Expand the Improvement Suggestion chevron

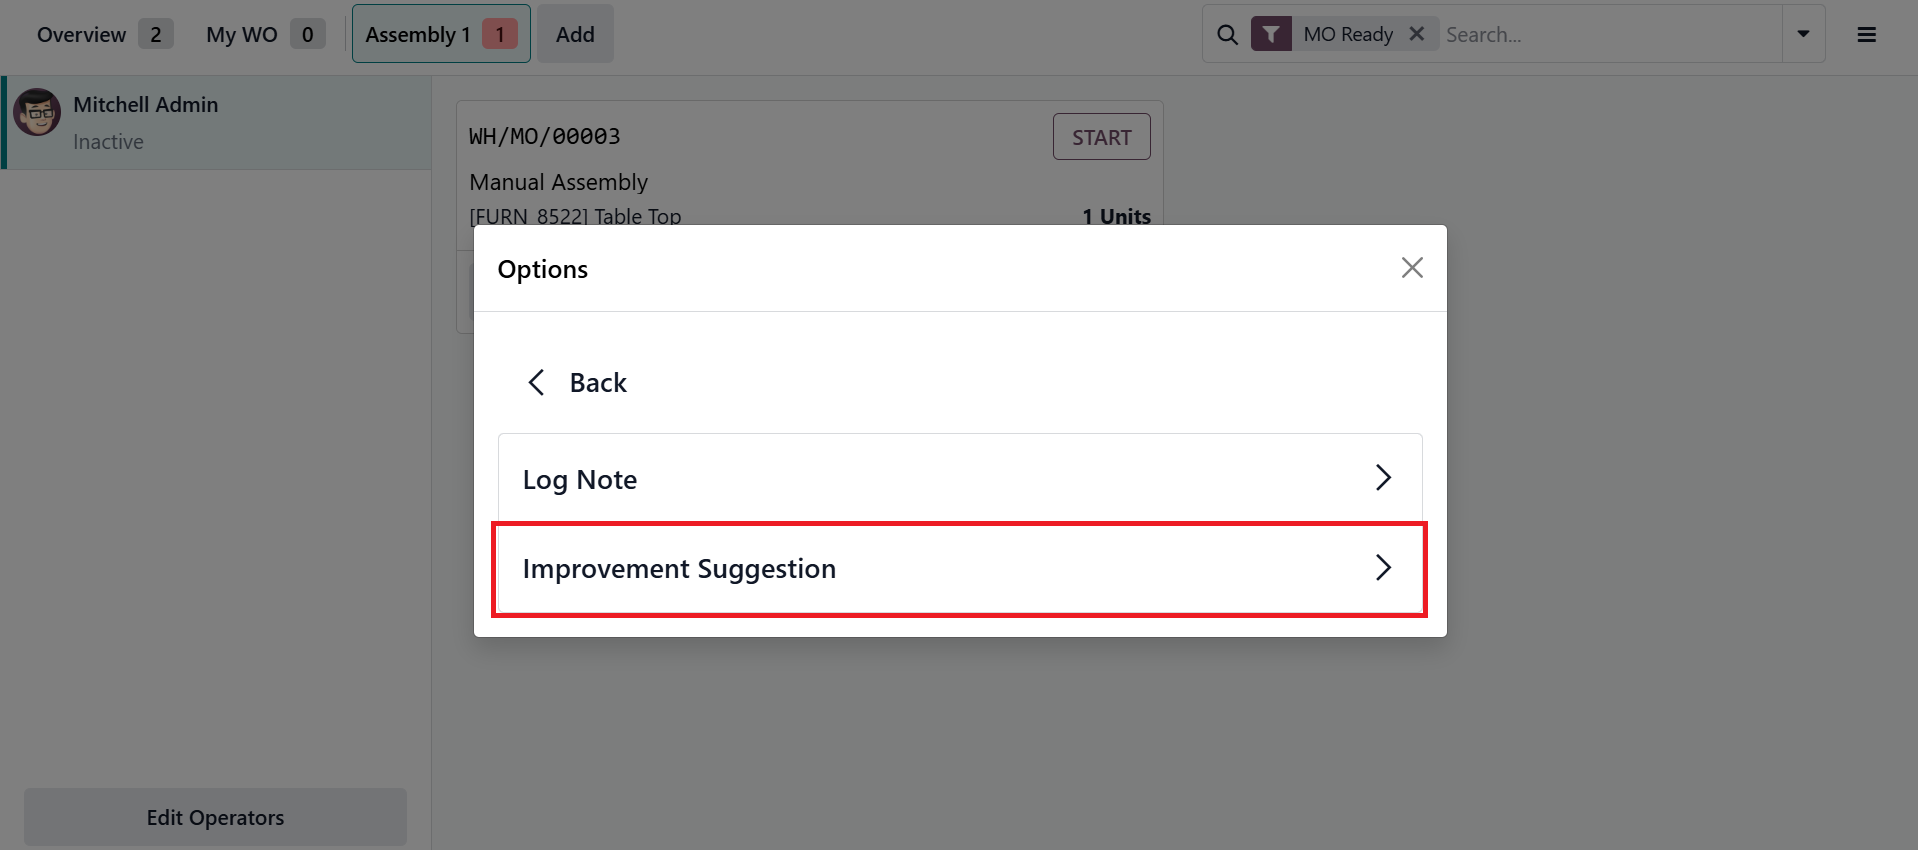pos(1383,568)
